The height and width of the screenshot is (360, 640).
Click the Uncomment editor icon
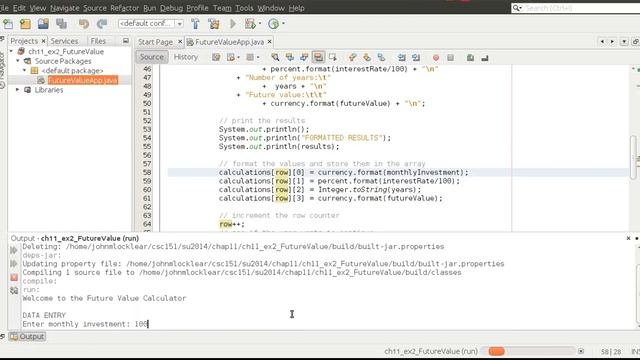click(485, 58)
